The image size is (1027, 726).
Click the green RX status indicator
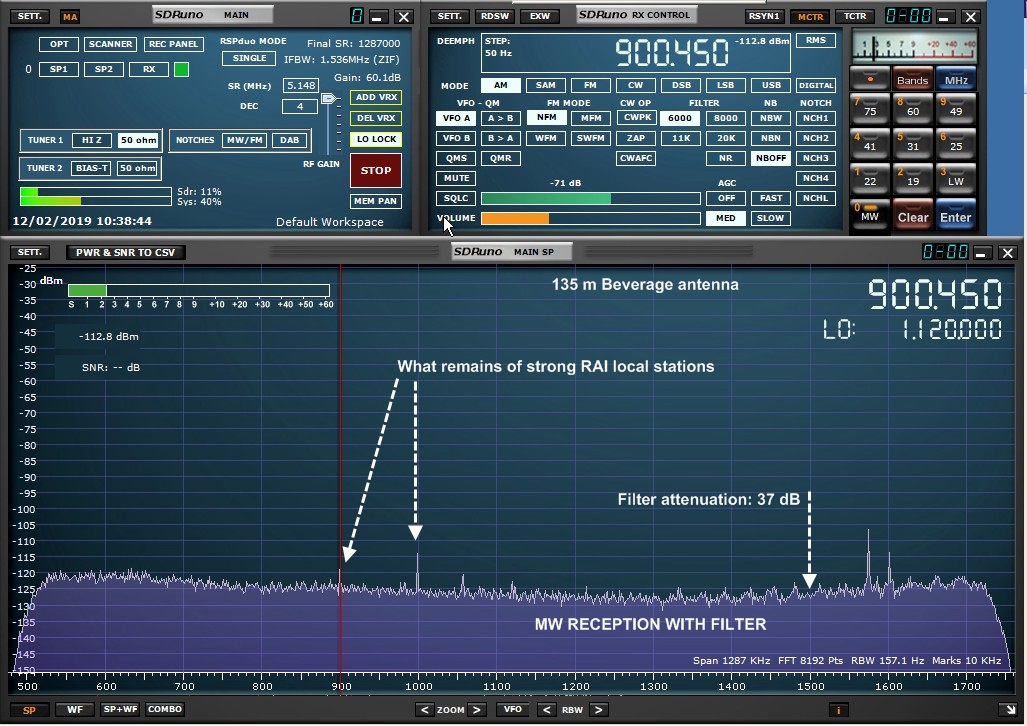181,69
